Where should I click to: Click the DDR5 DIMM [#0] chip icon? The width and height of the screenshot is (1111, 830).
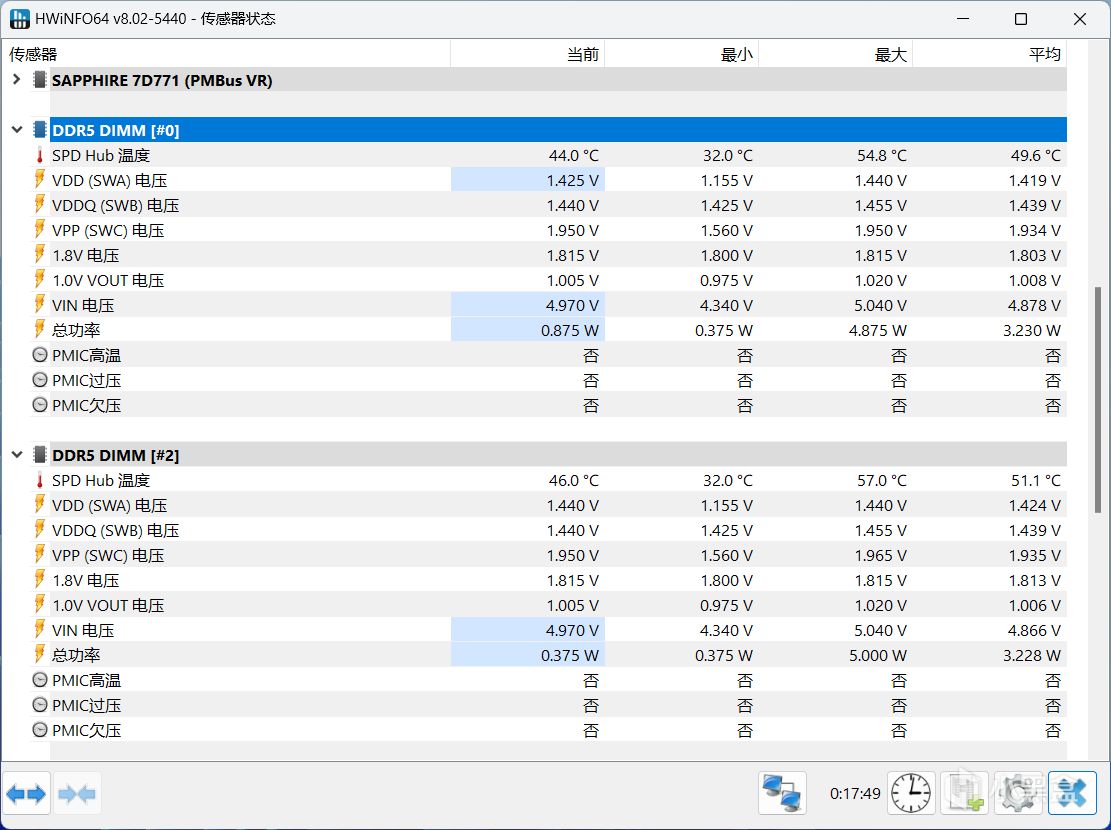click(40, 130)
